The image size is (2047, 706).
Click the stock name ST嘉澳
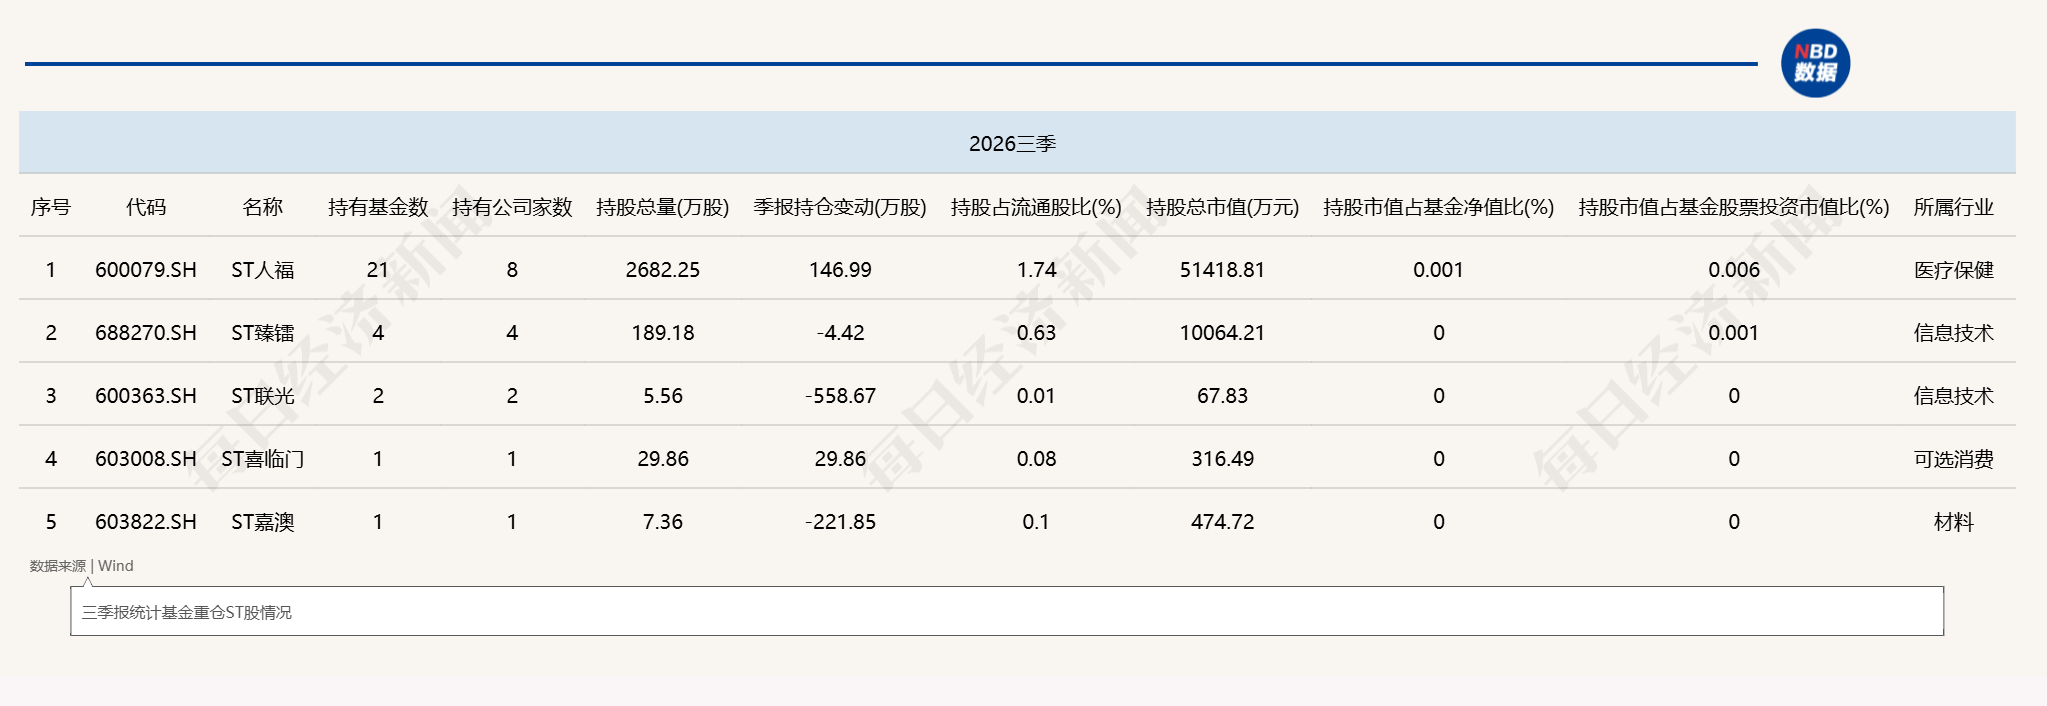(263, 522)
